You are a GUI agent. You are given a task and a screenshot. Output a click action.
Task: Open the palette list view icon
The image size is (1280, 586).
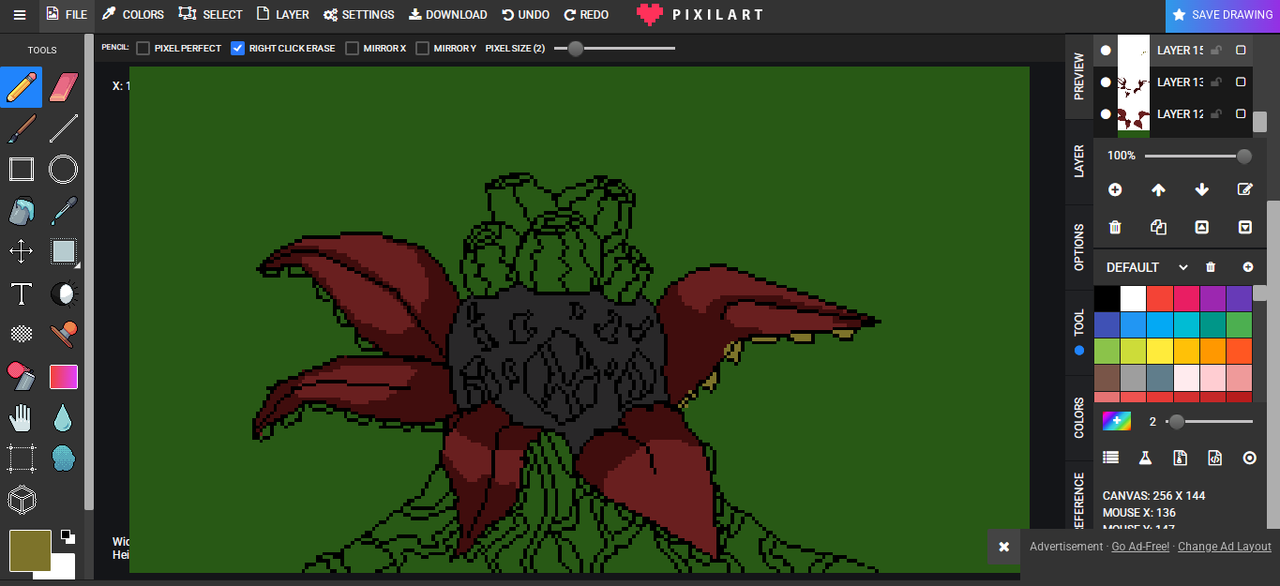[1110, 457]
